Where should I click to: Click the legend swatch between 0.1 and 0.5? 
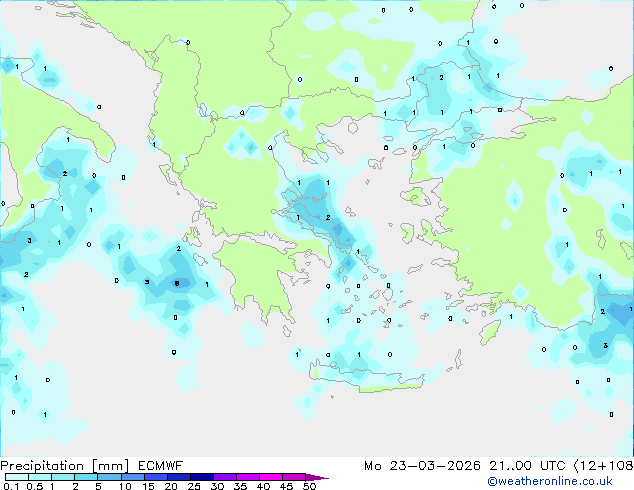click(17, 477)
